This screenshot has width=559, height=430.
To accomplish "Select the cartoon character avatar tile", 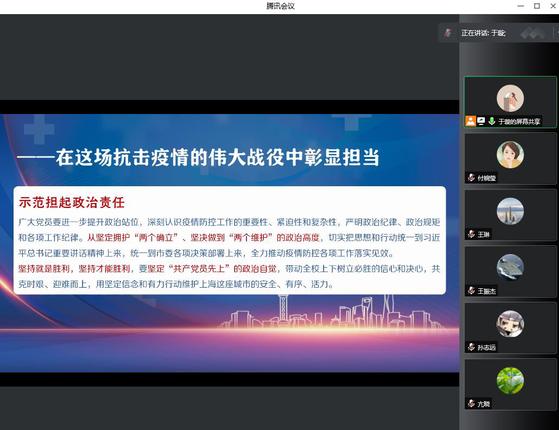I will tap(510, 324).
